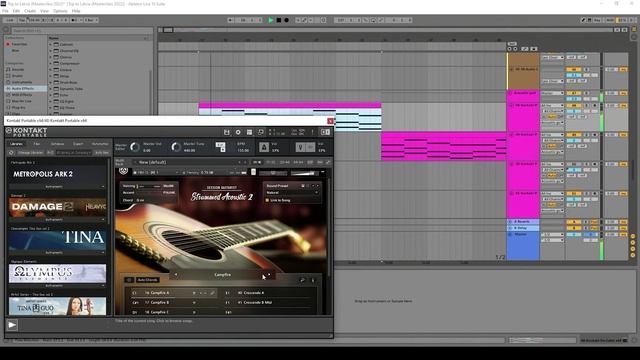Click the settings icon left of Auto Chords
This screenshot has width=640, height=360.
tap(129, 280)
